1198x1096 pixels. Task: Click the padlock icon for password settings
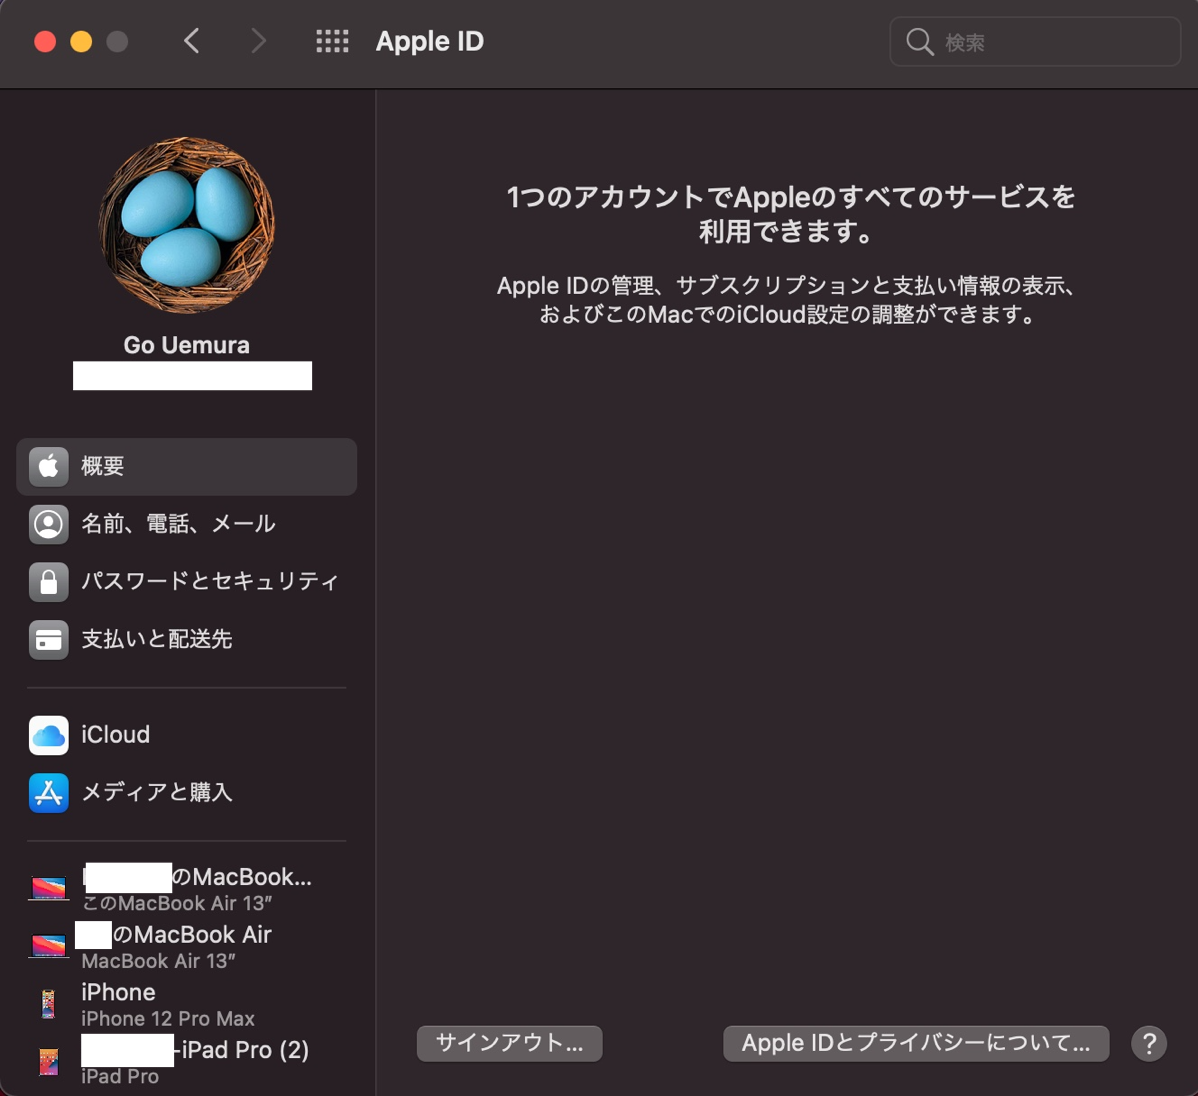click(x=49, y=582)
